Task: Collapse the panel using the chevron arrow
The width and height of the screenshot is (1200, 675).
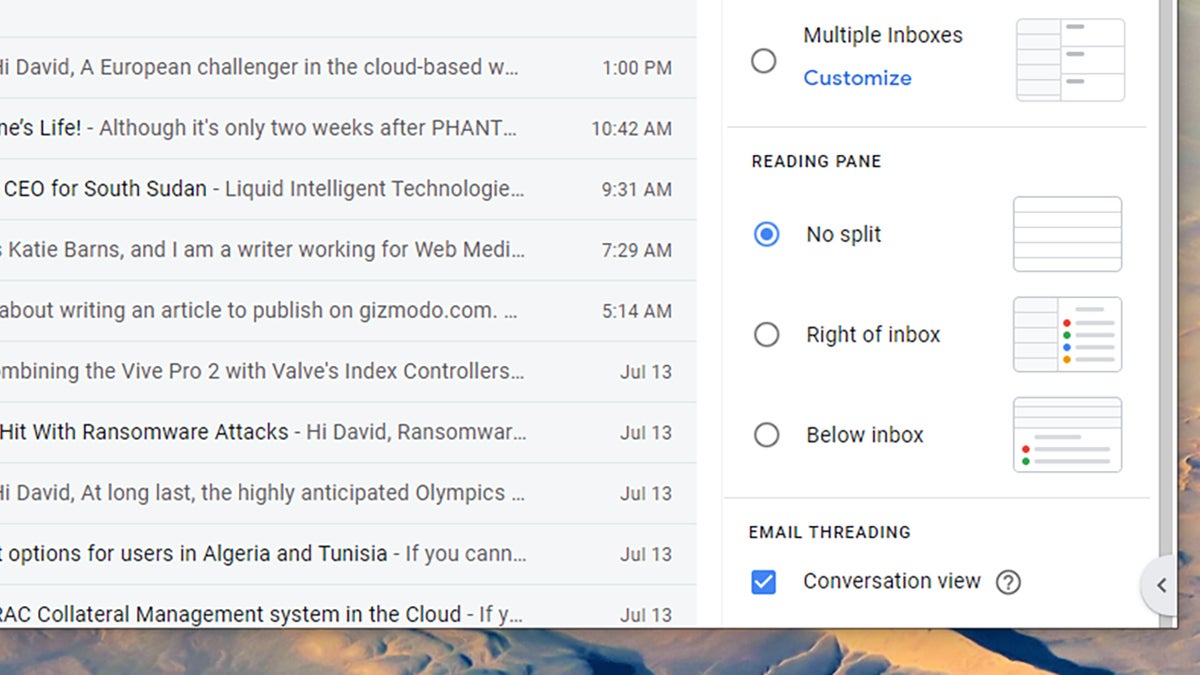Action: point(1162,584)
